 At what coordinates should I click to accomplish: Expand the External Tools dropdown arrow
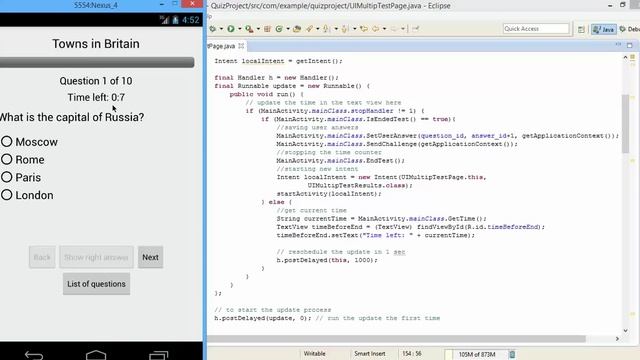[x=258, y=29]
